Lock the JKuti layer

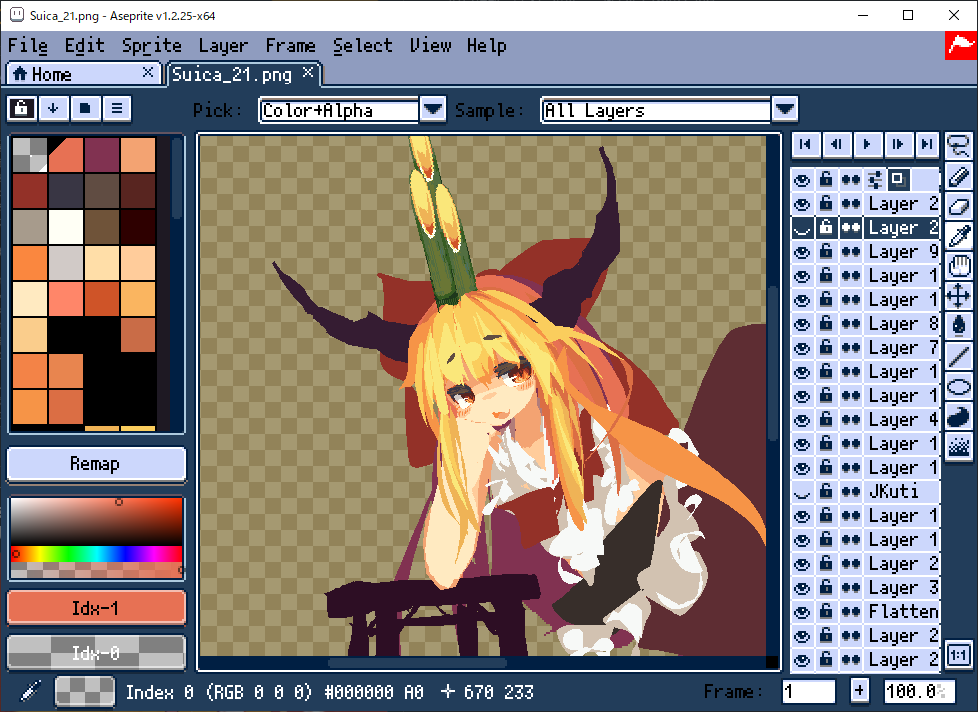pyautogui.click(x=826, y=492)
